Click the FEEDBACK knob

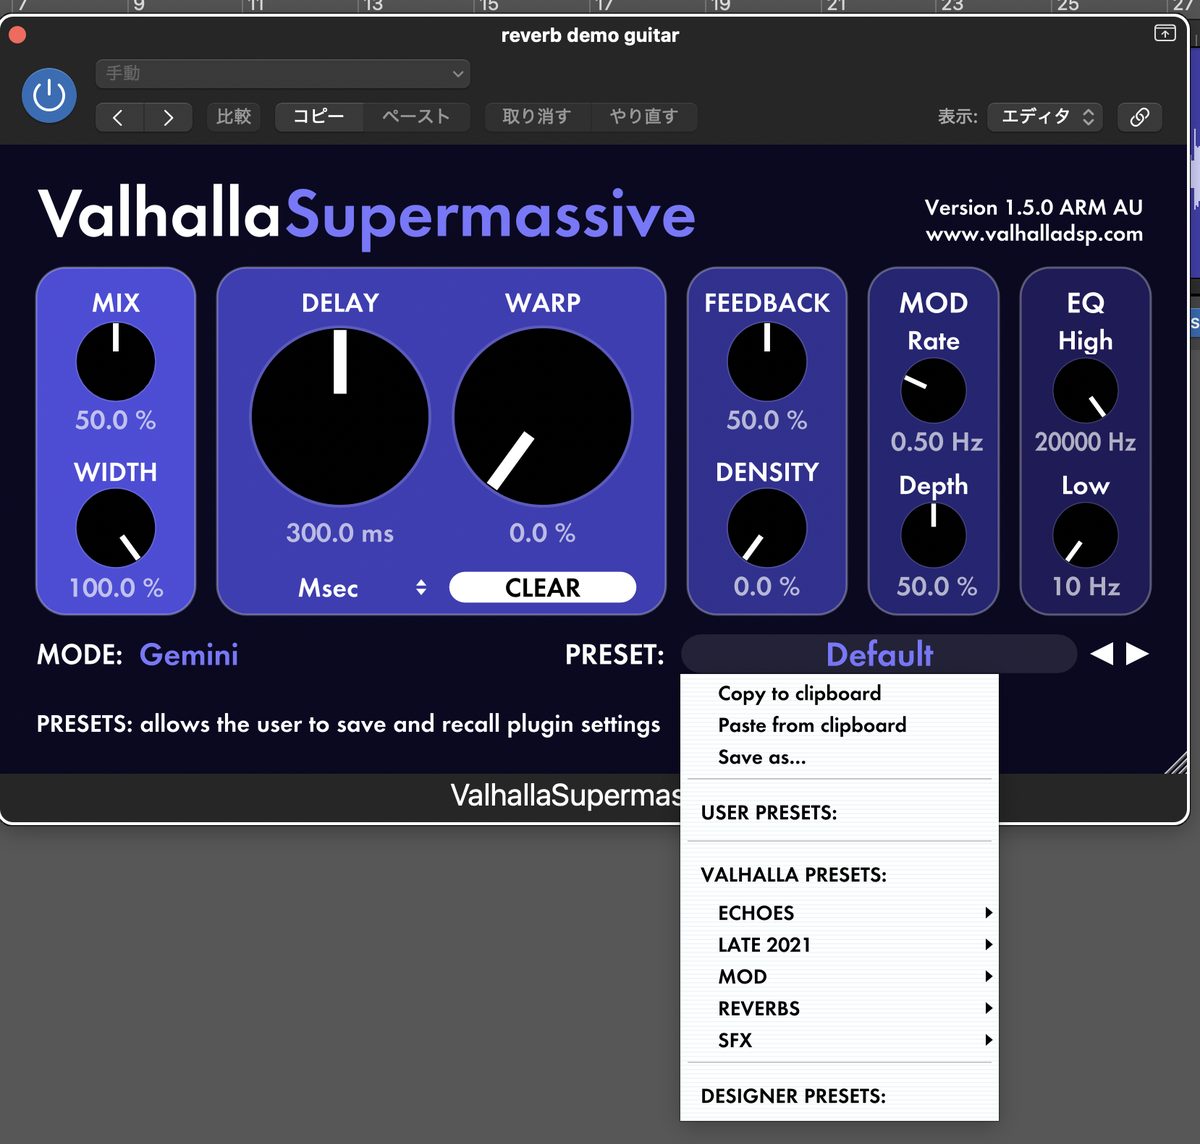click(767, 362)
